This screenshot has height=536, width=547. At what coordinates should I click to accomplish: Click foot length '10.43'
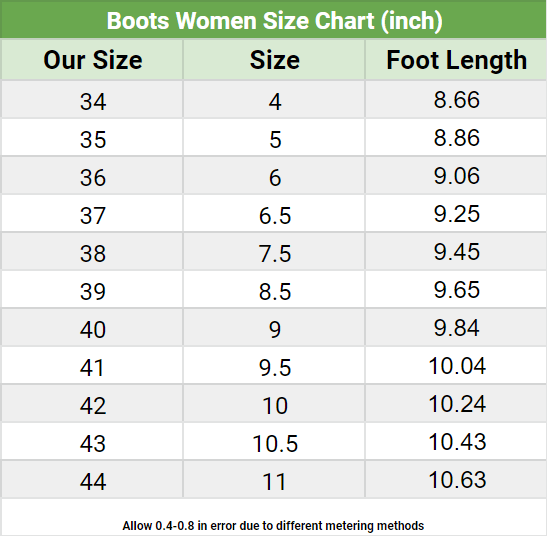pyautogui.click(x=457, y=442)
